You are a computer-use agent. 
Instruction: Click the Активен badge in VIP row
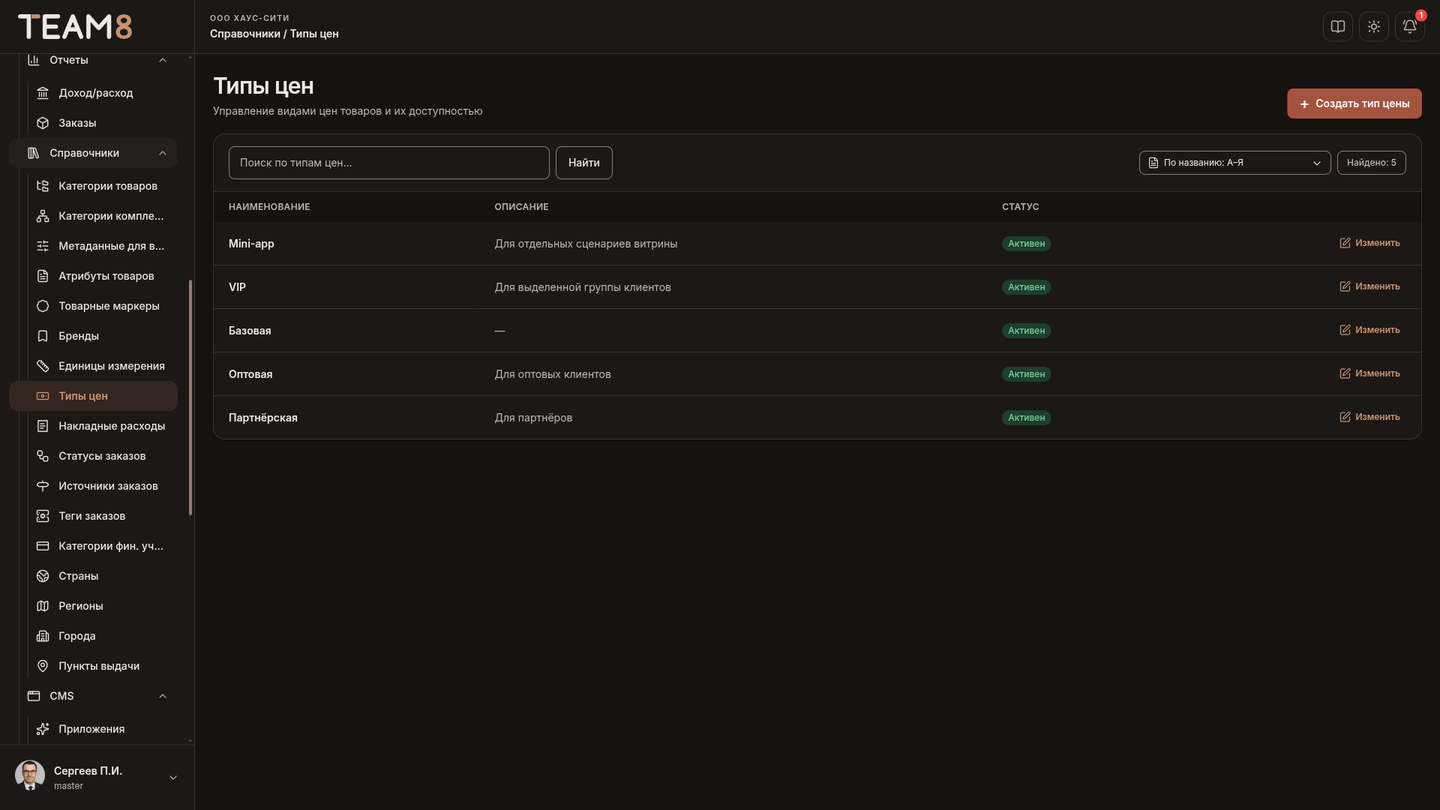tap(1026, 287)
